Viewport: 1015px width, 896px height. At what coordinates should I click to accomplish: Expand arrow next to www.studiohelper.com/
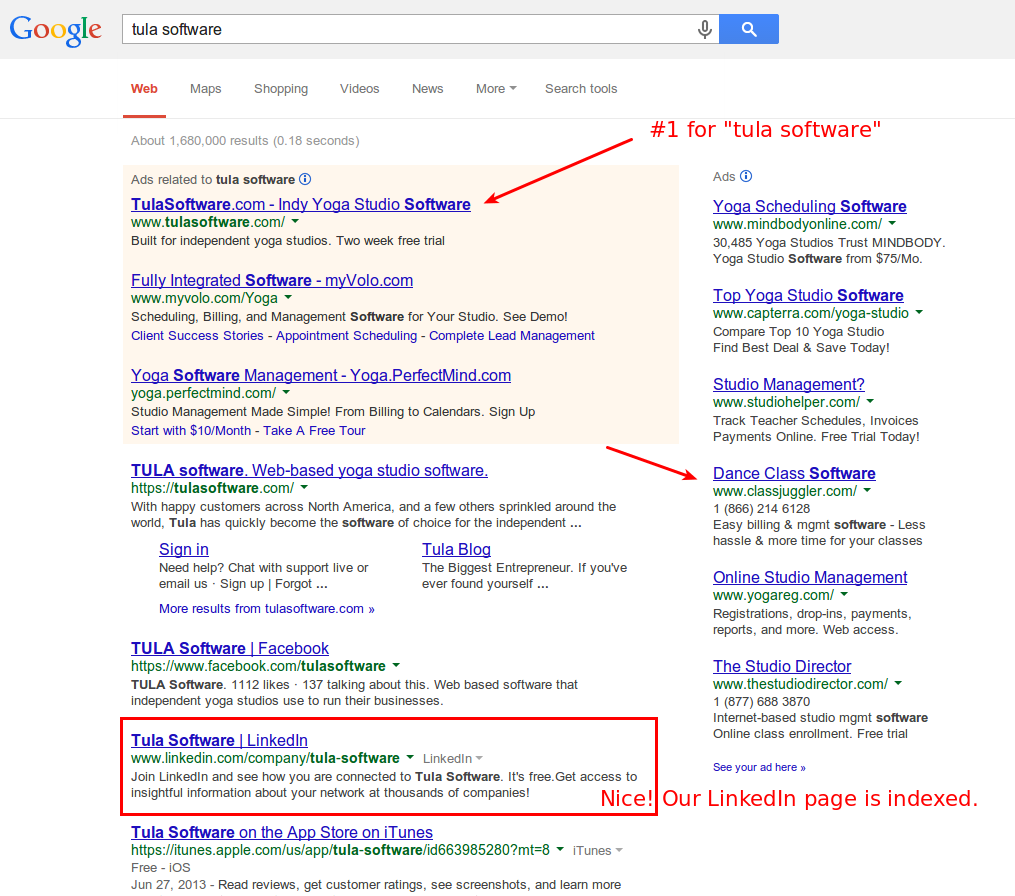tap(870, 401)
